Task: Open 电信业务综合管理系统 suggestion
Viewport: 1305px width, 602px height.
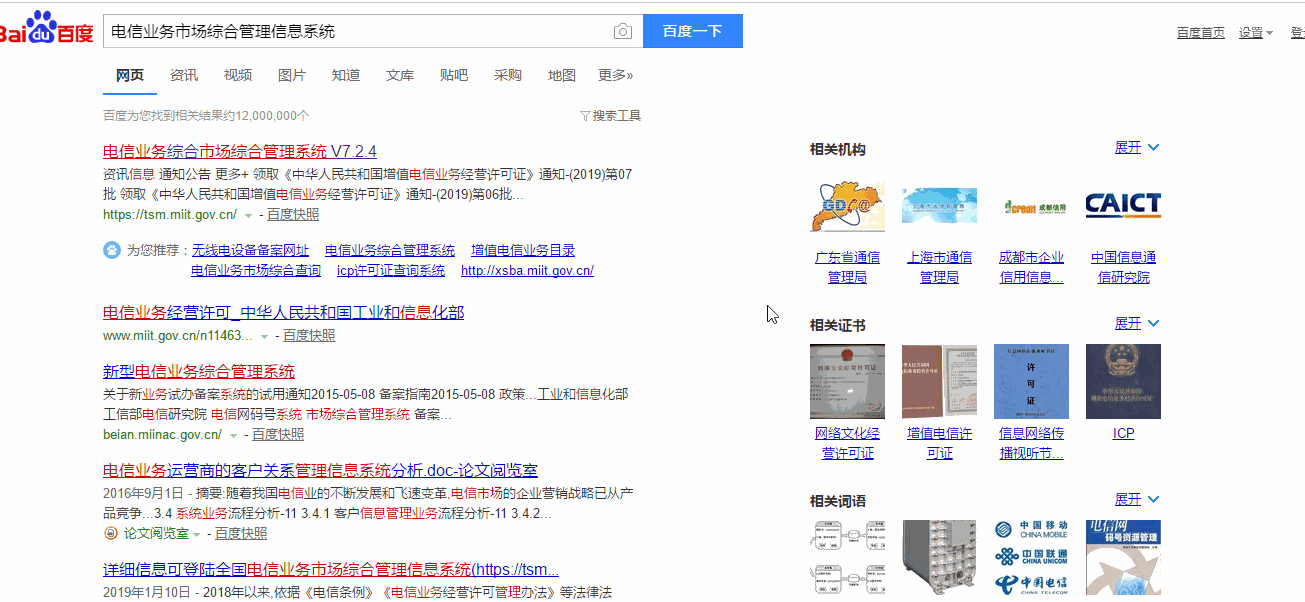Action: coord(390,250)
